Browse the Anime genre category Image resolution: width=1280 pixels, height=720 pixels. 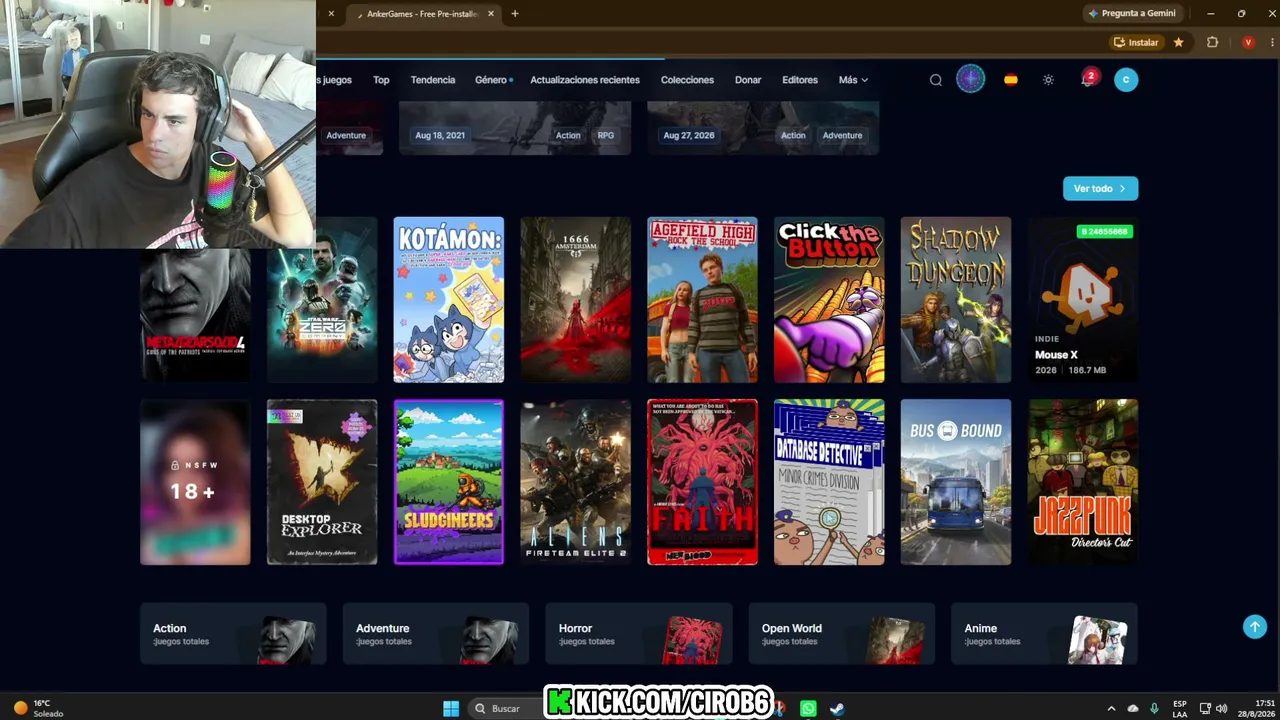click(1045, 634)
